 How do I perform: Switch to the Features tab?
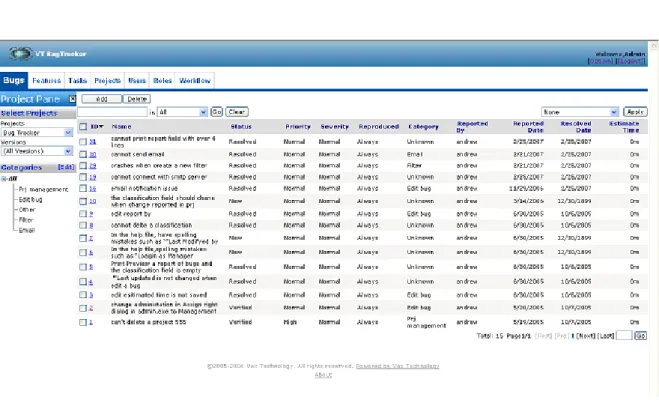point(46,81)
